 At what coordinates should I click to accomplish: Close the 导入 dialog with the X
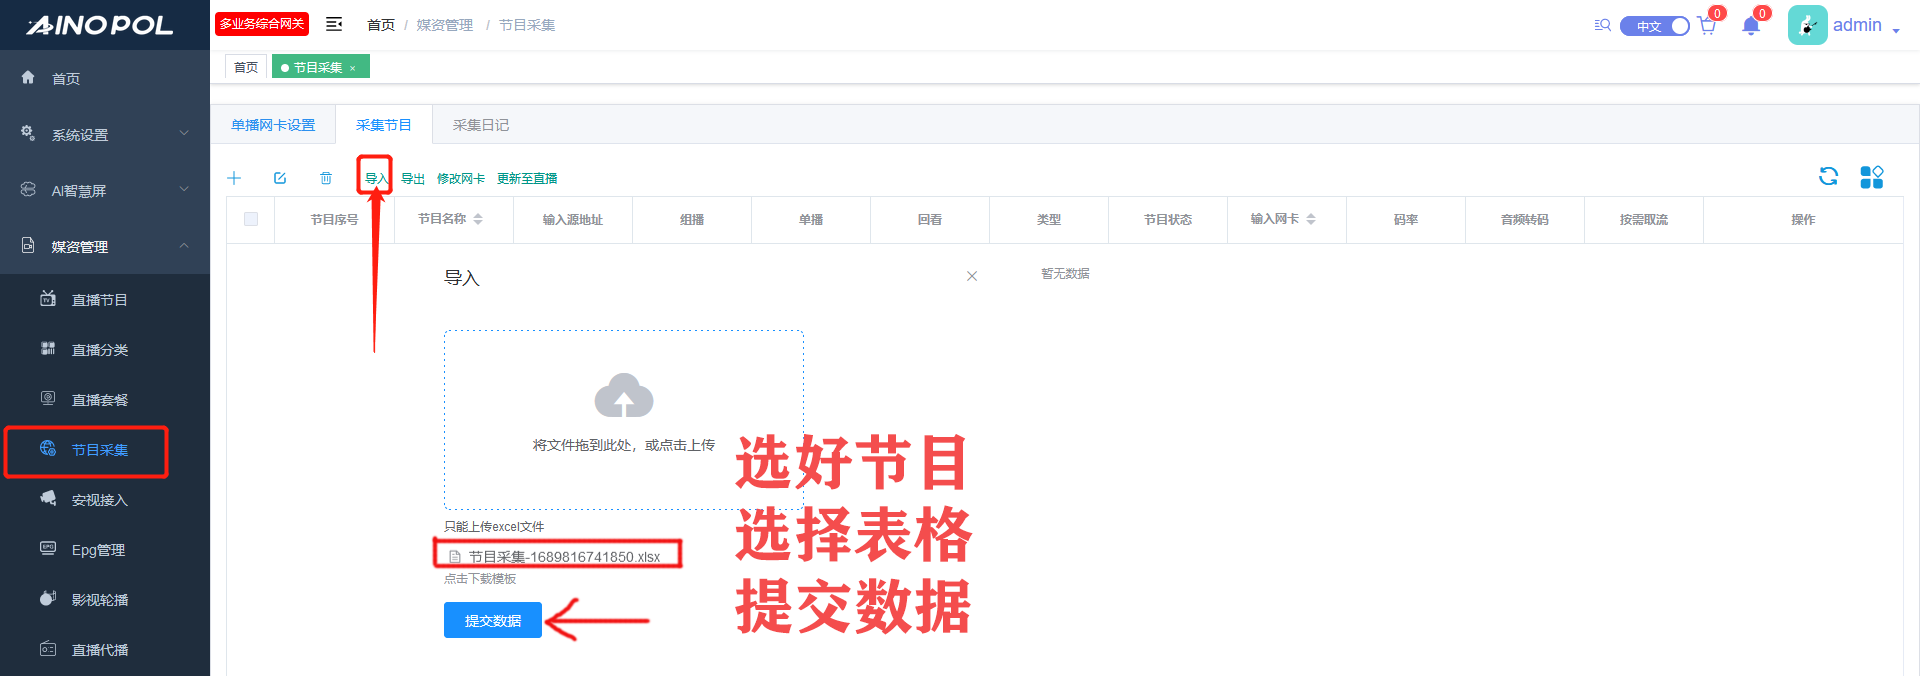point(972,276)
